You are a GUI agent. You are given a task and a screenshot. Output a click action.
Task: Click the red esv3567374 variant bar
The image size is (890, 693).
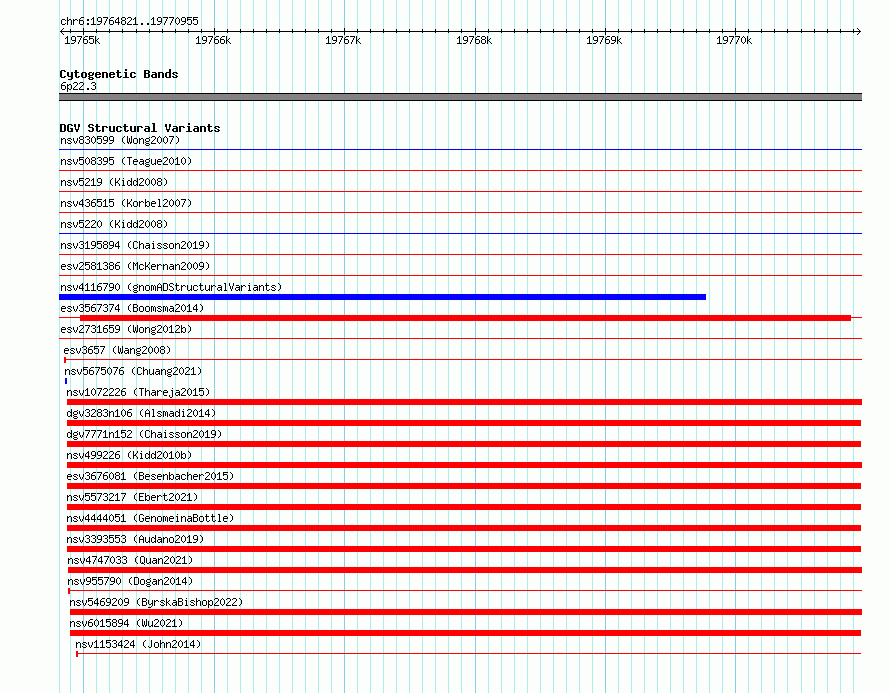click(x=465, y=318)
